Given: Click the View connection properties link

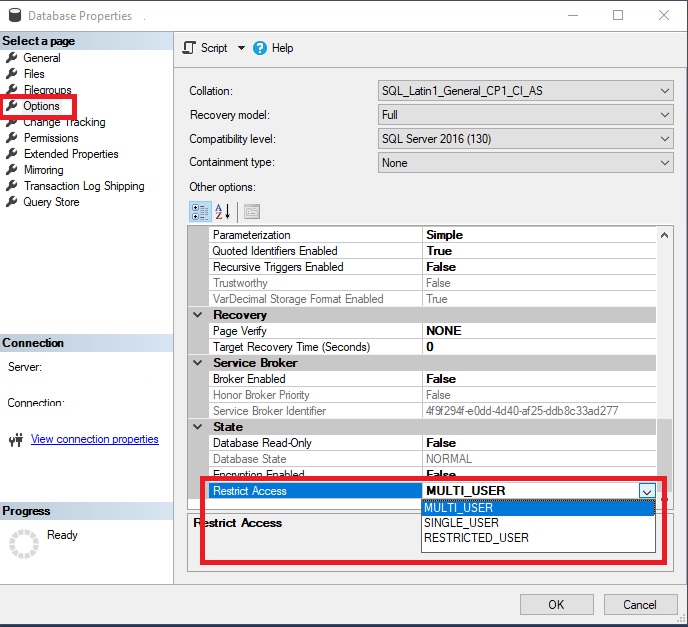Looking at the screenshot, I should [x=94, y=439].
